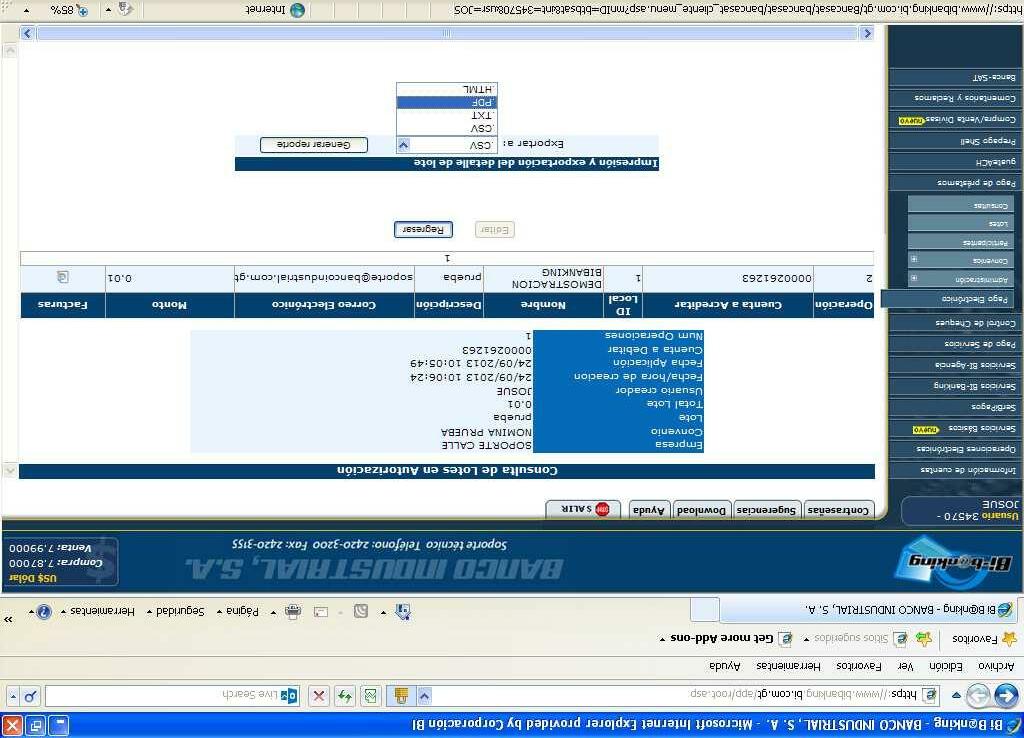Open Control de Cheques in sidebar

click(953, 323)
